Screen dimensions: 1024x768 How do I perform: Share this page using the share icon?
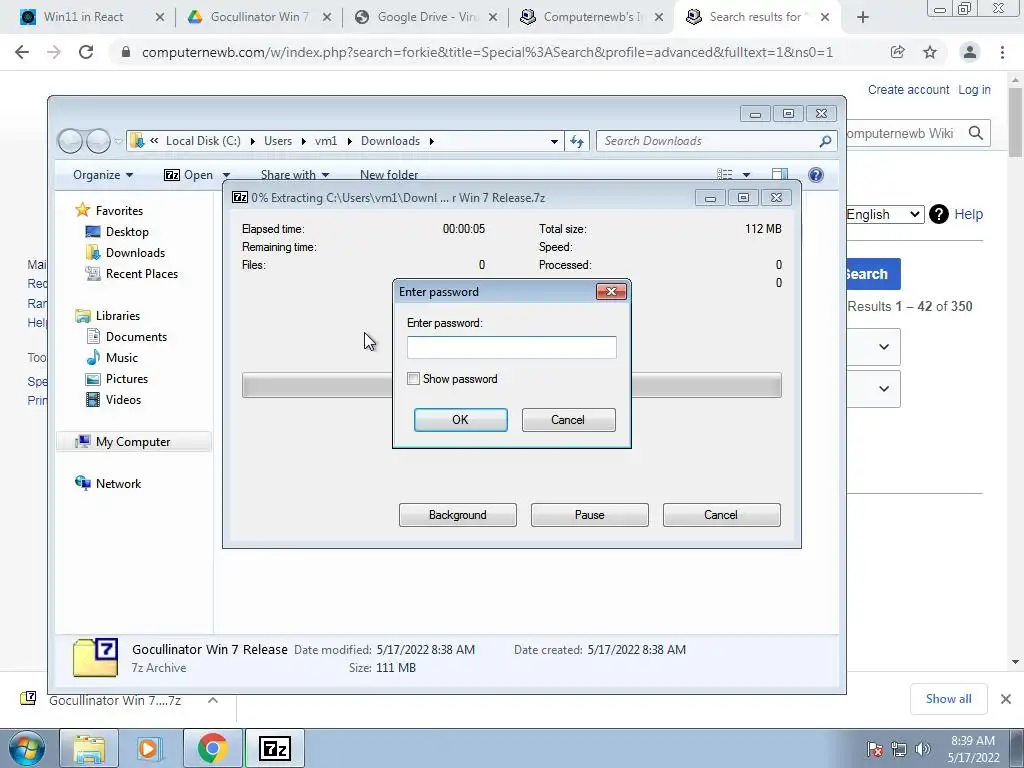[897, 52]
